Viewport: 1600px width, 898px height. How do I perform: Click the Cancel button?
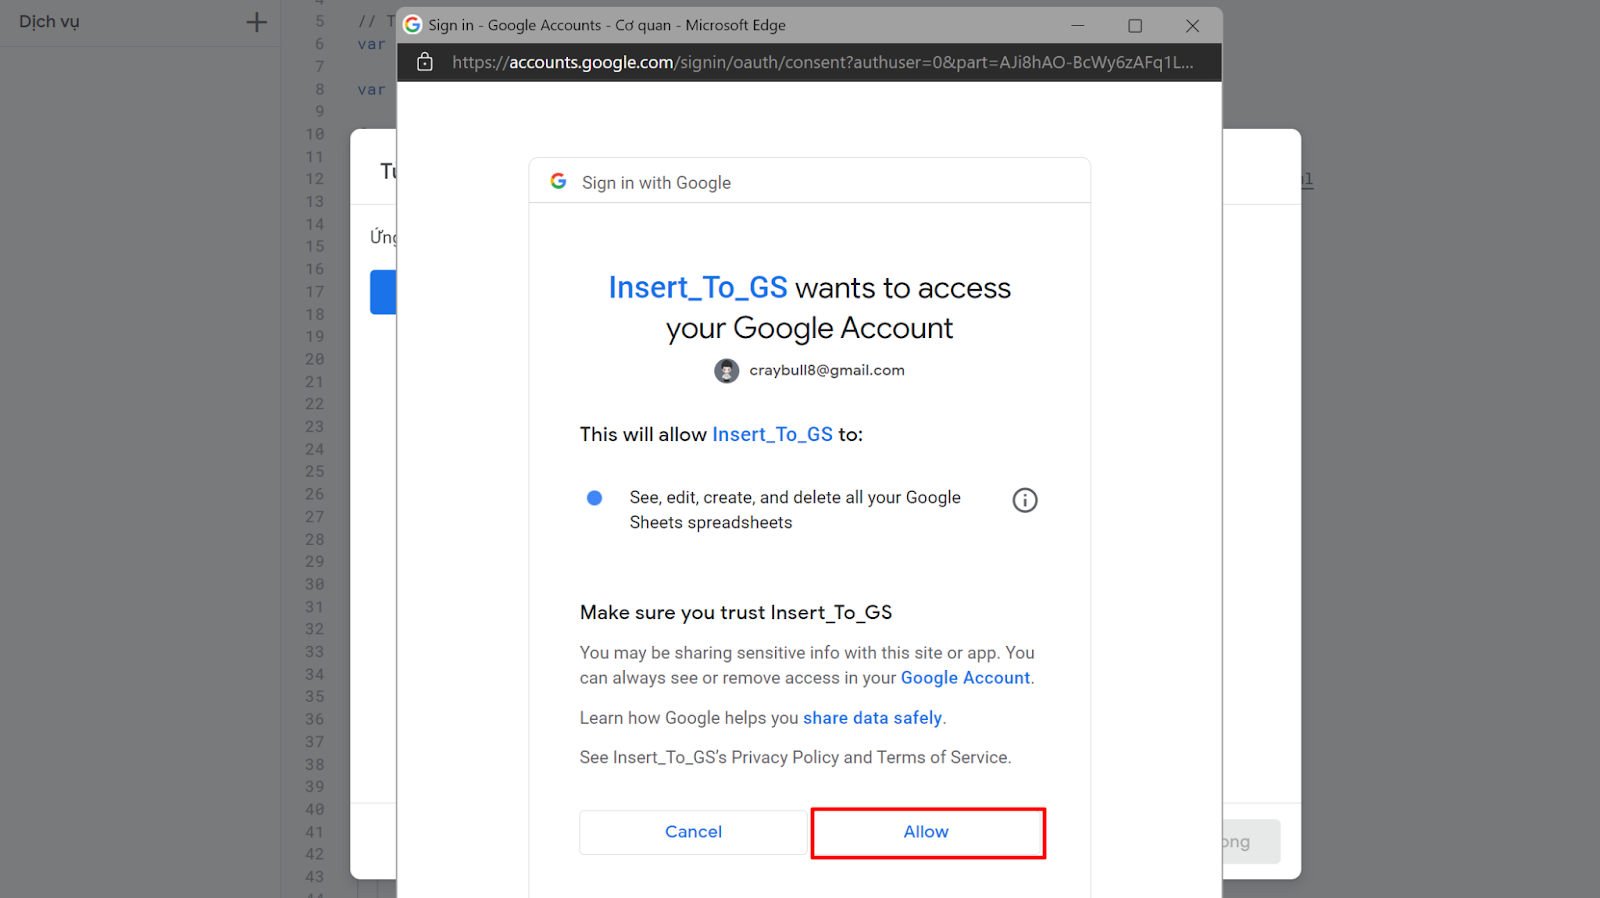click(x=693, y=832)
